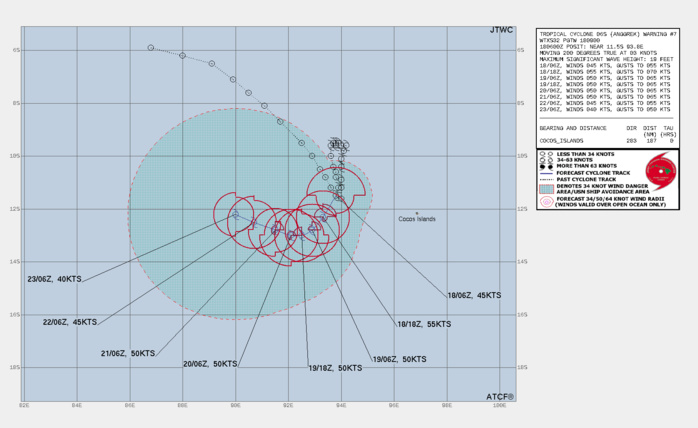The height and width of the screenshot is (428, 698).
Task: Click the 21/06Z, 50KTS forecast label
Action: [x=130, y=353]
